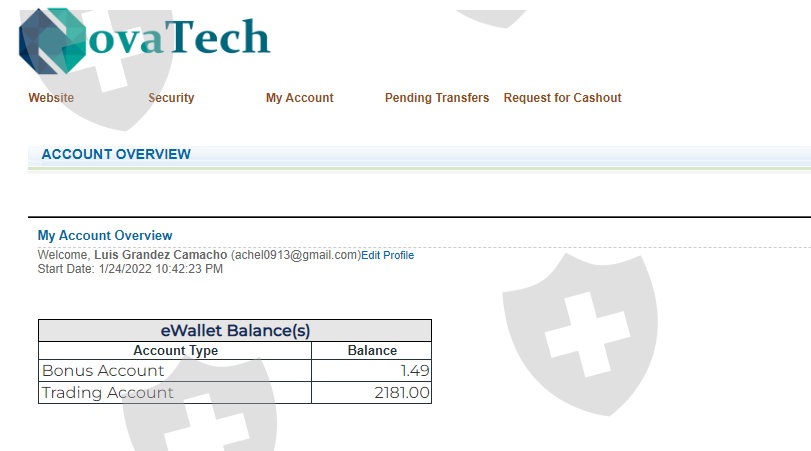Click the Start Date text line
This screenshot has height=451, width=811.
pos(130,269)
